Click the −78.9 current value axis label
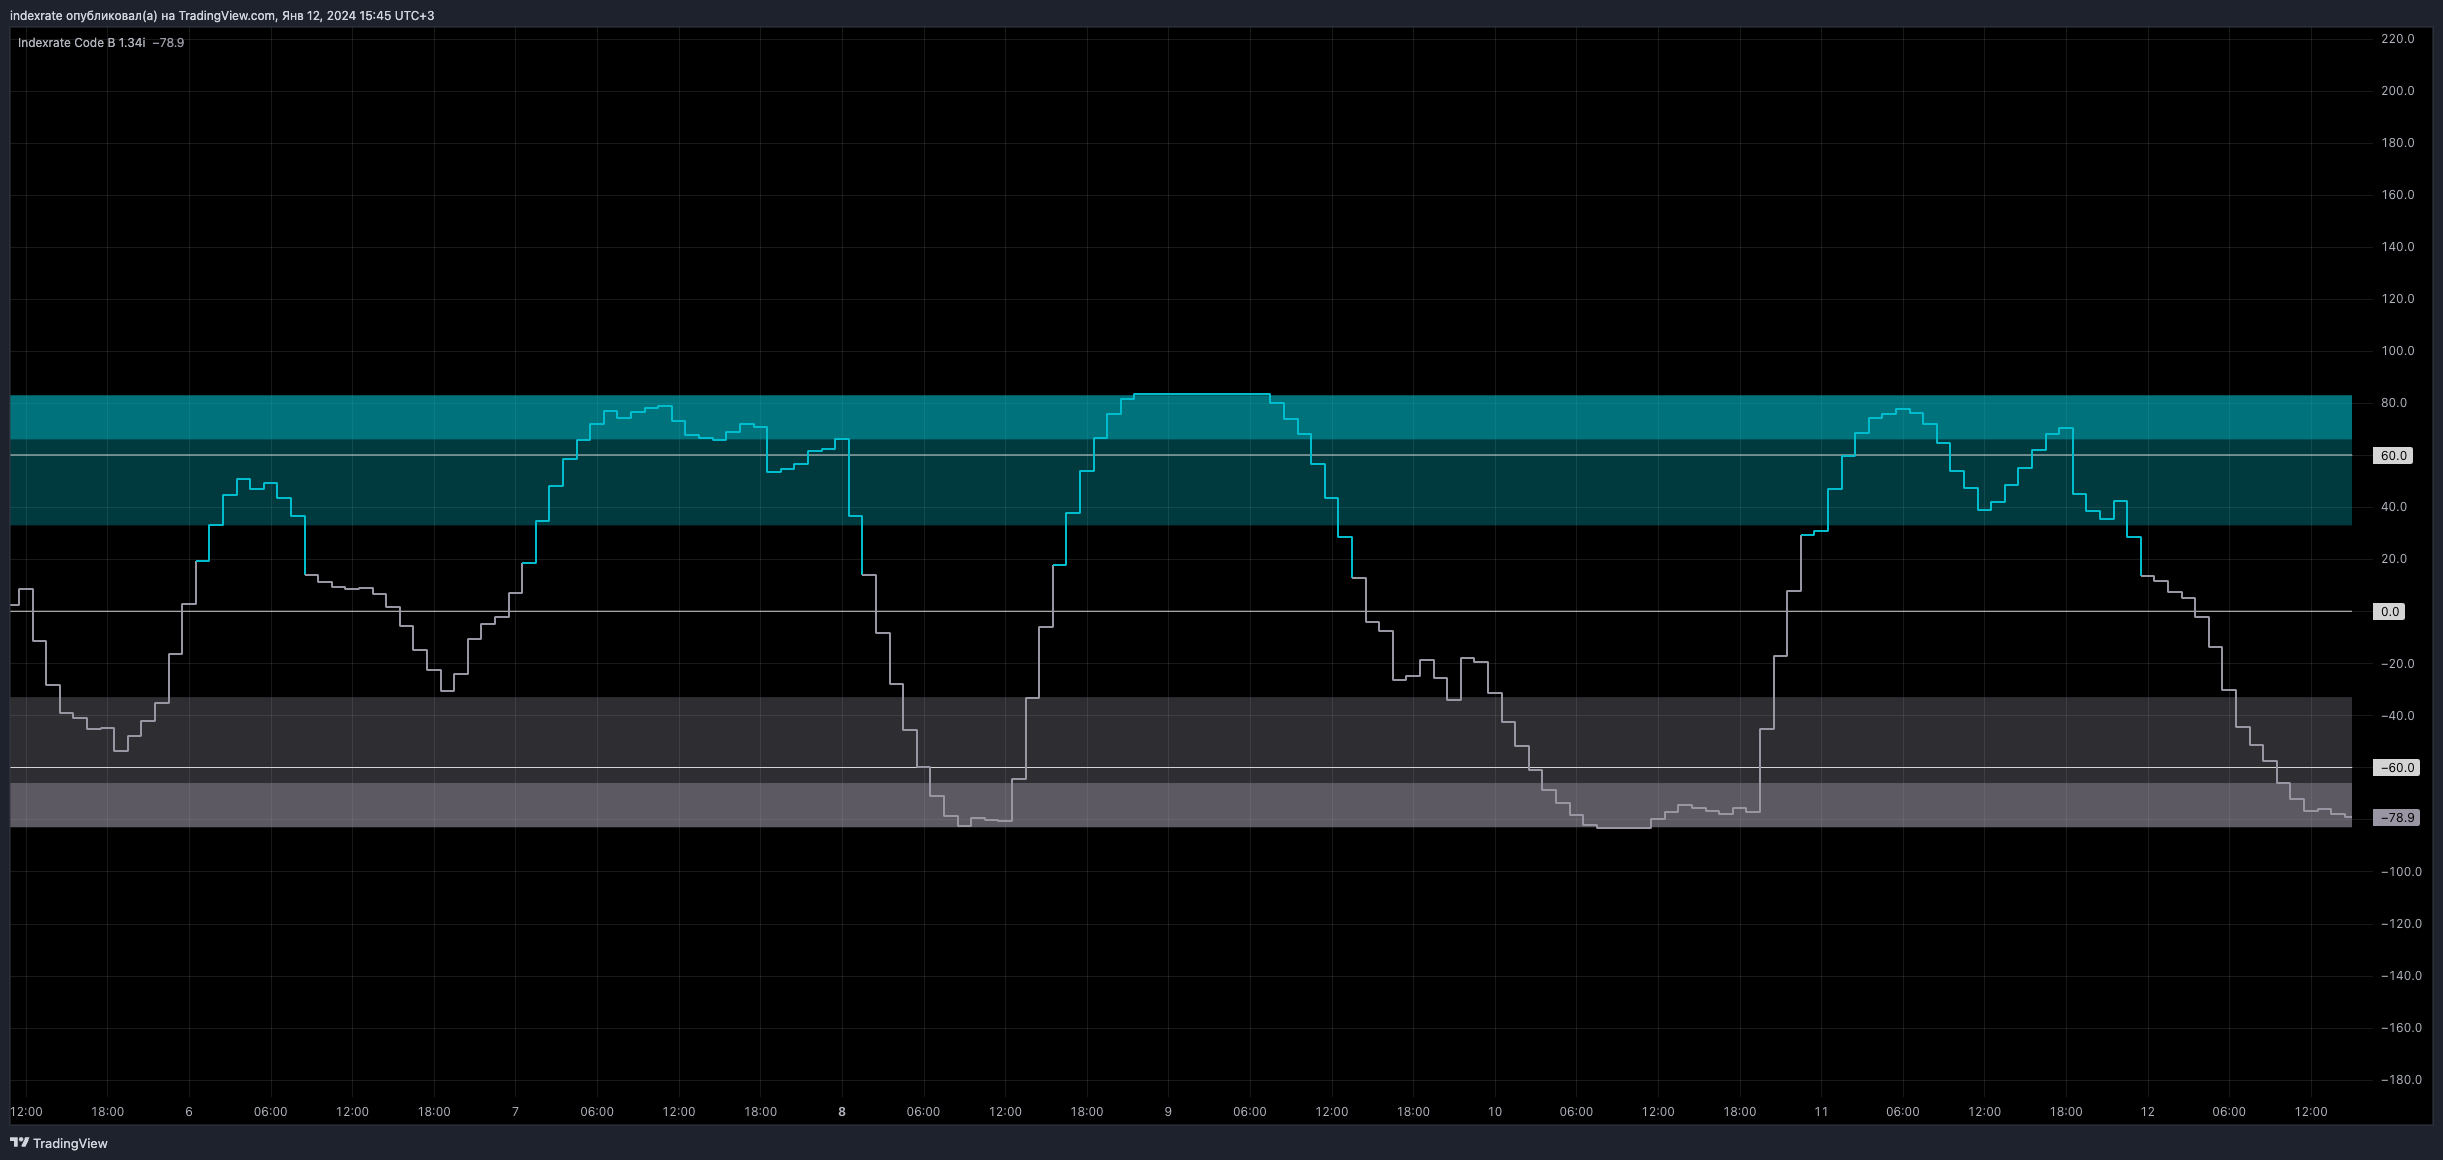Image resolution: width=2443 pixels, height=1160 pixels. [2396, 818]
